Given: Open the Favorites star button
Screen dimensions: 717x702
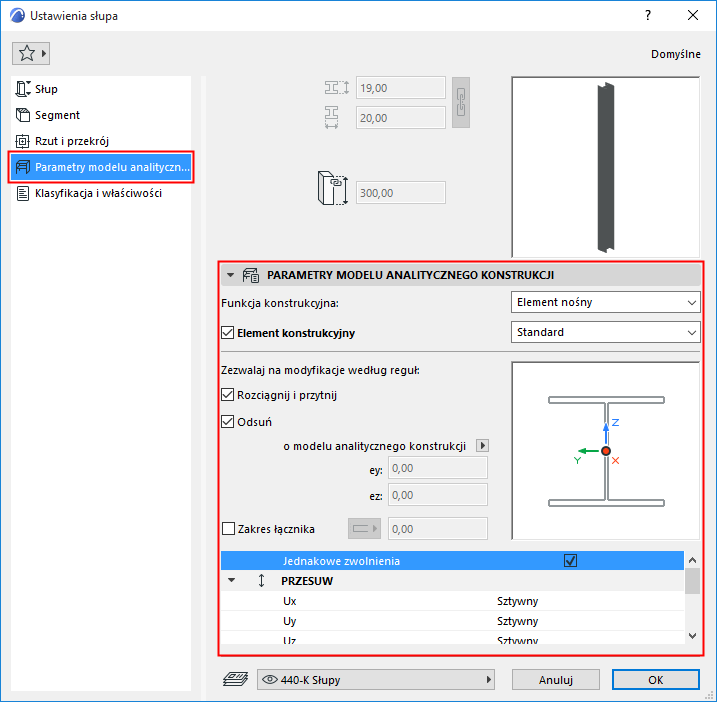Looking at the screenshot, I should [31, 54].
